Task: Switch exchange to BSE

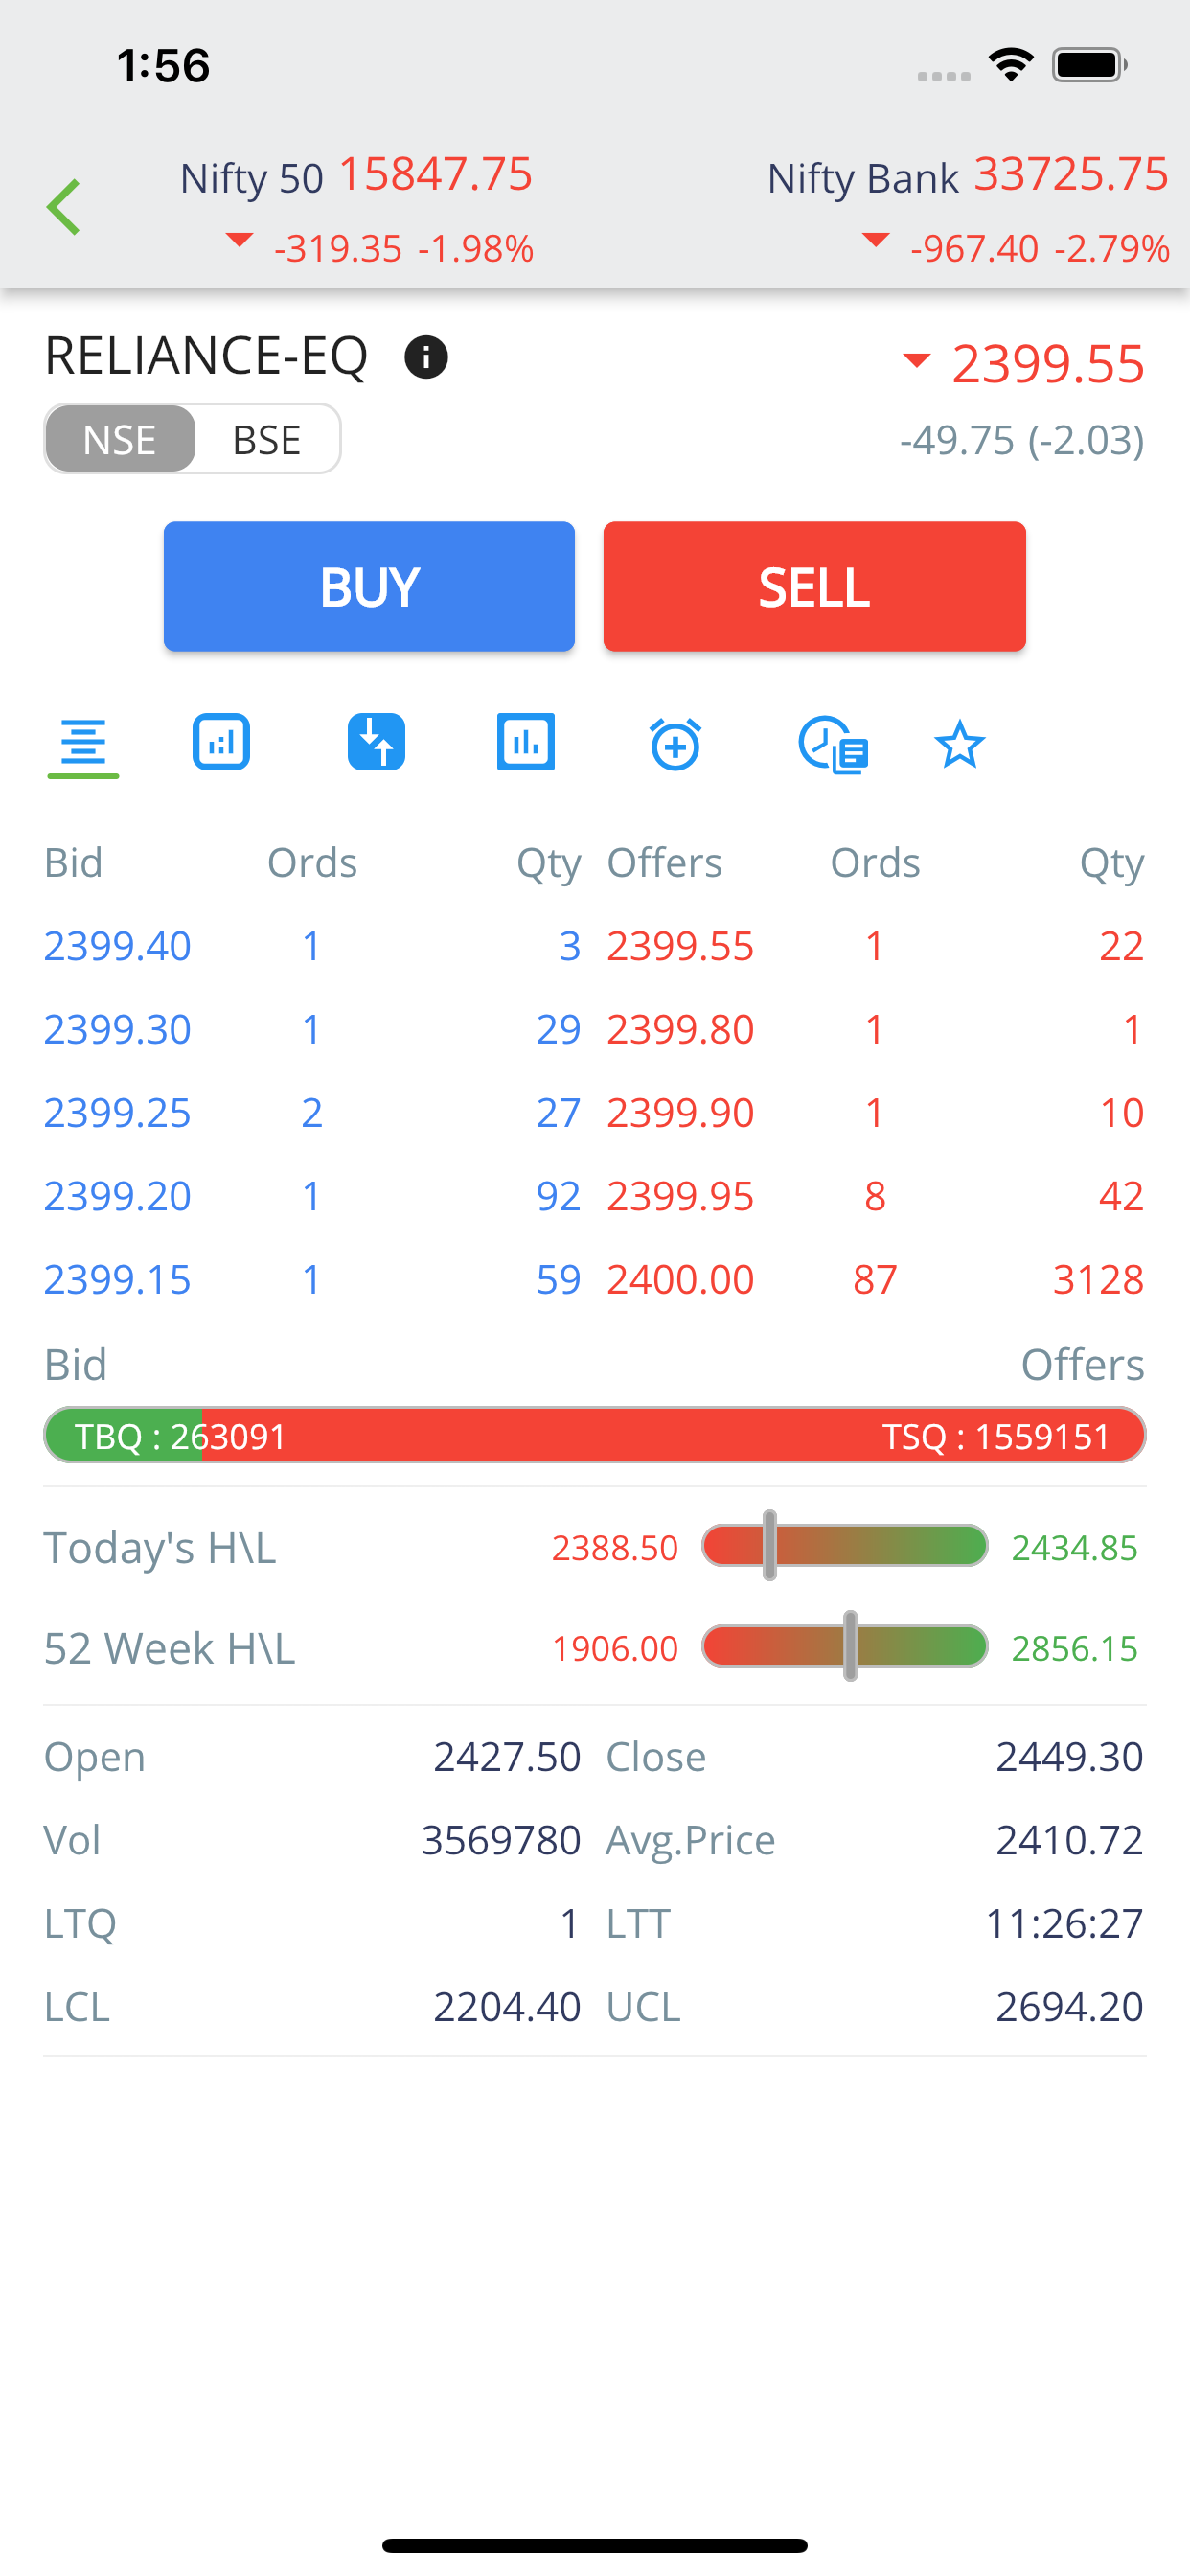Action: coord(267,439)
